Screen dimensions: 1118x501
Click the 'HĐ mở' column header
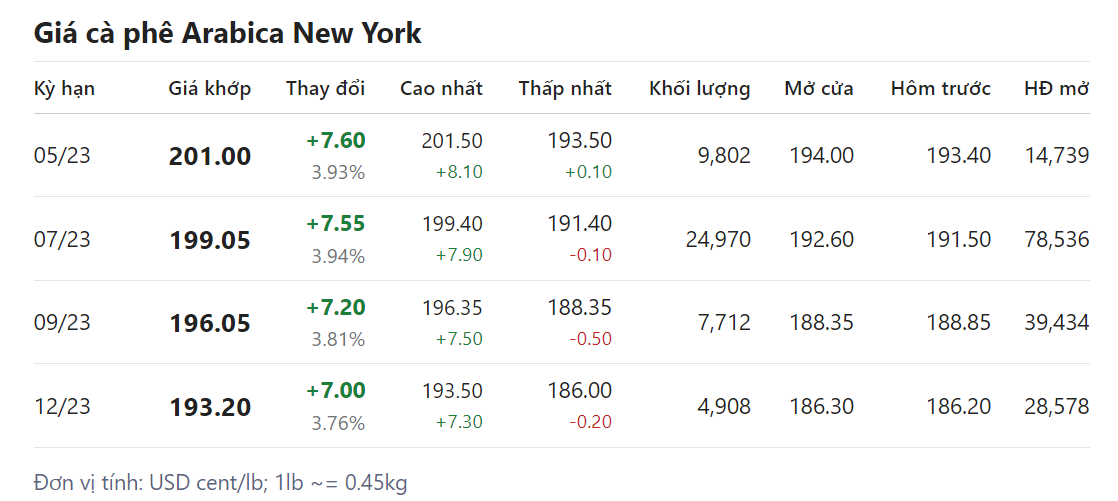click(x=1056, y=88)
